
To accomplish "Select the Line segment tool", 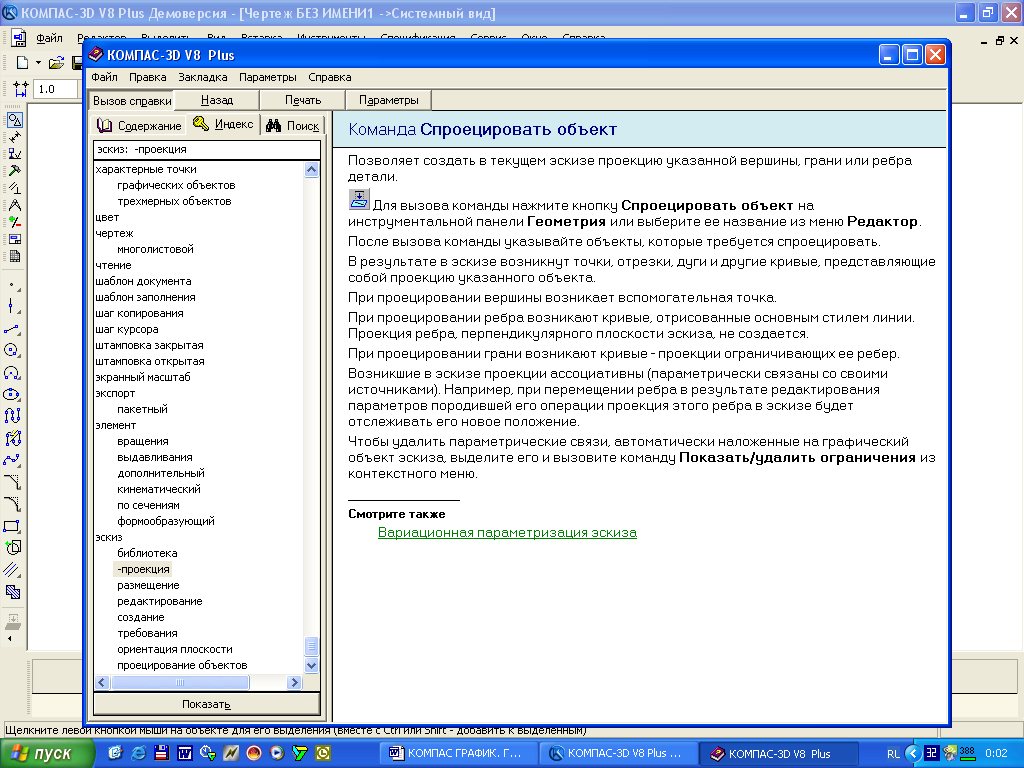I will [12, 329].
